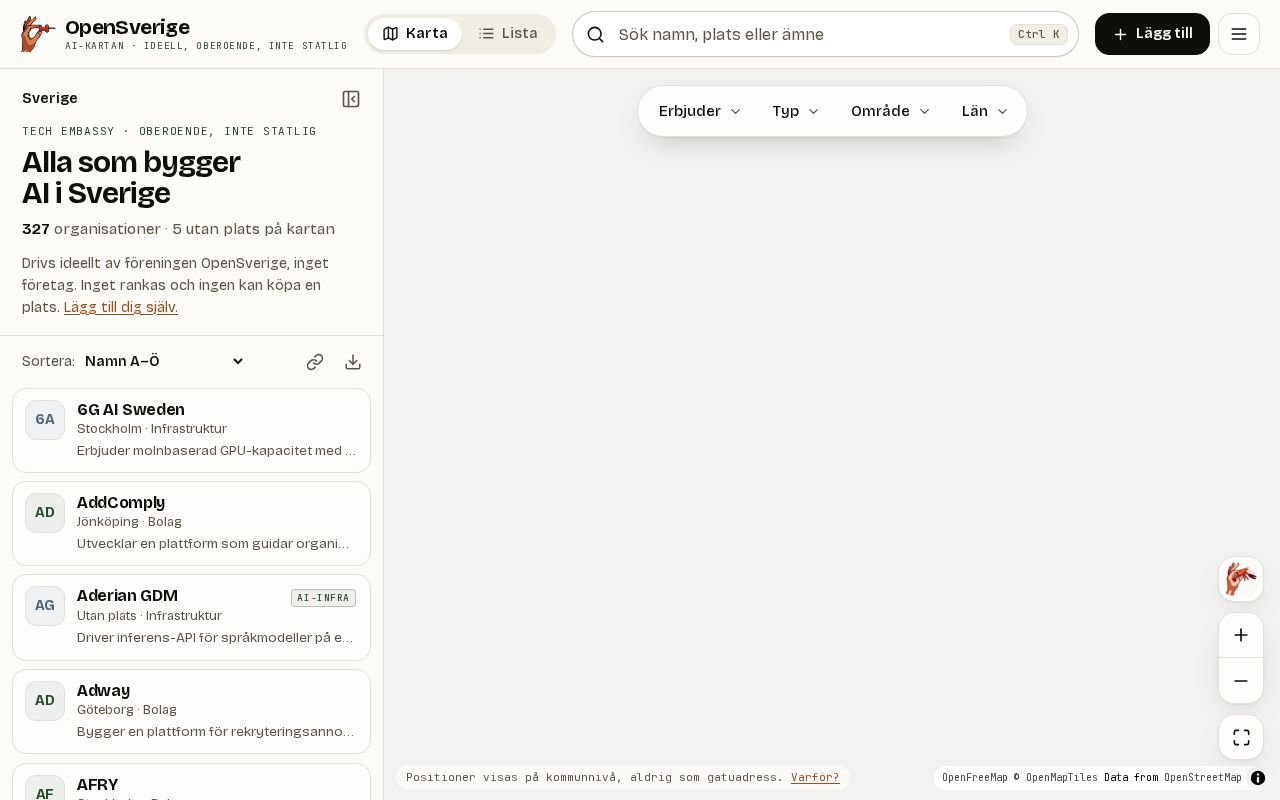Open the OpenStreetMap attribution link
The height and width of the screenshot is (800, 1280).
pos(1202,778)
